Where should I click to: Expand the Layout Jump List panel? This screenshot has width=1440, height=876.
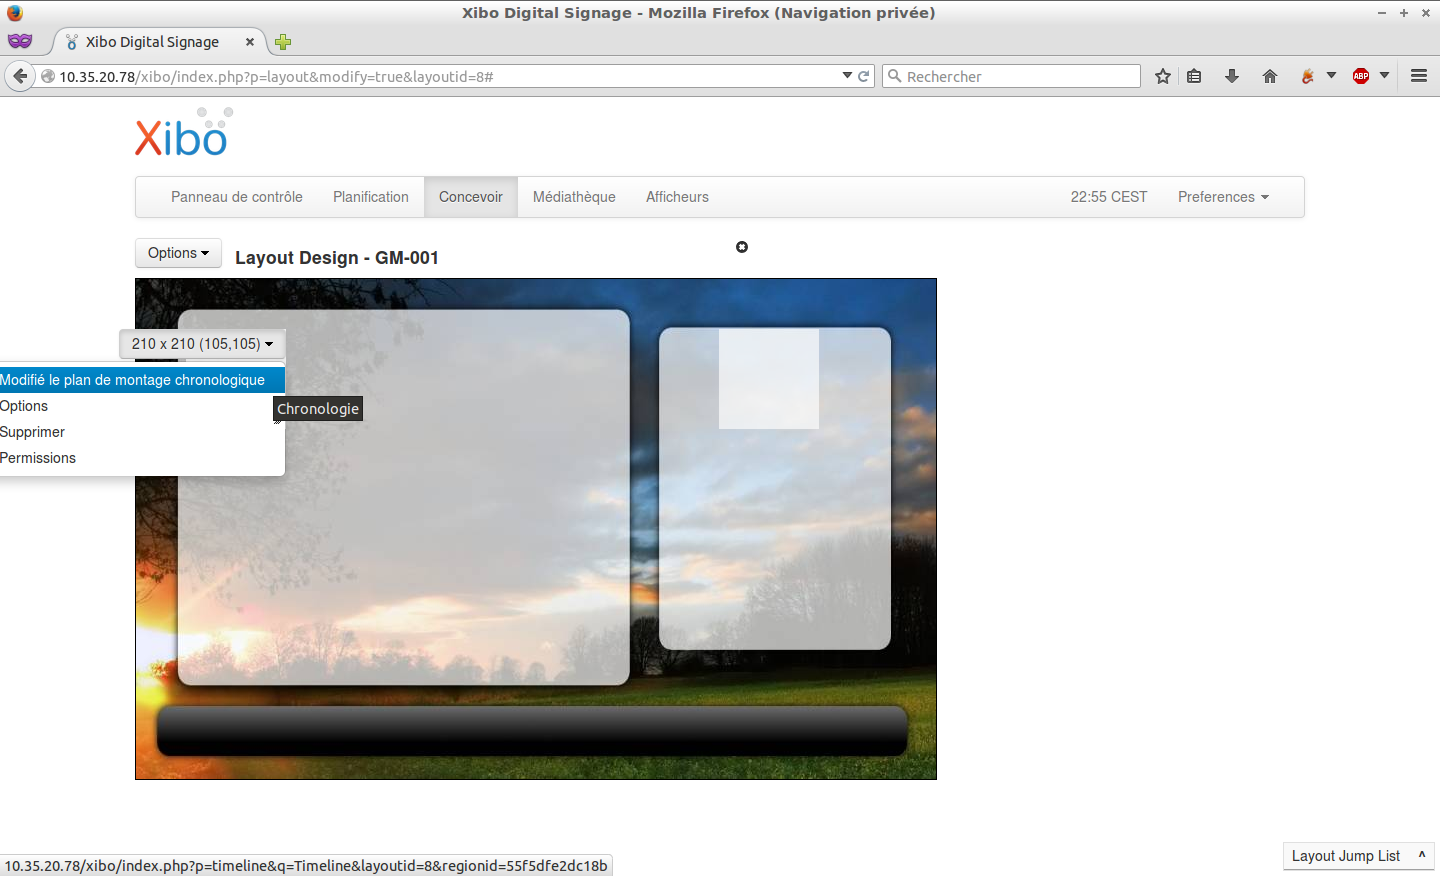coord(1357,856)
